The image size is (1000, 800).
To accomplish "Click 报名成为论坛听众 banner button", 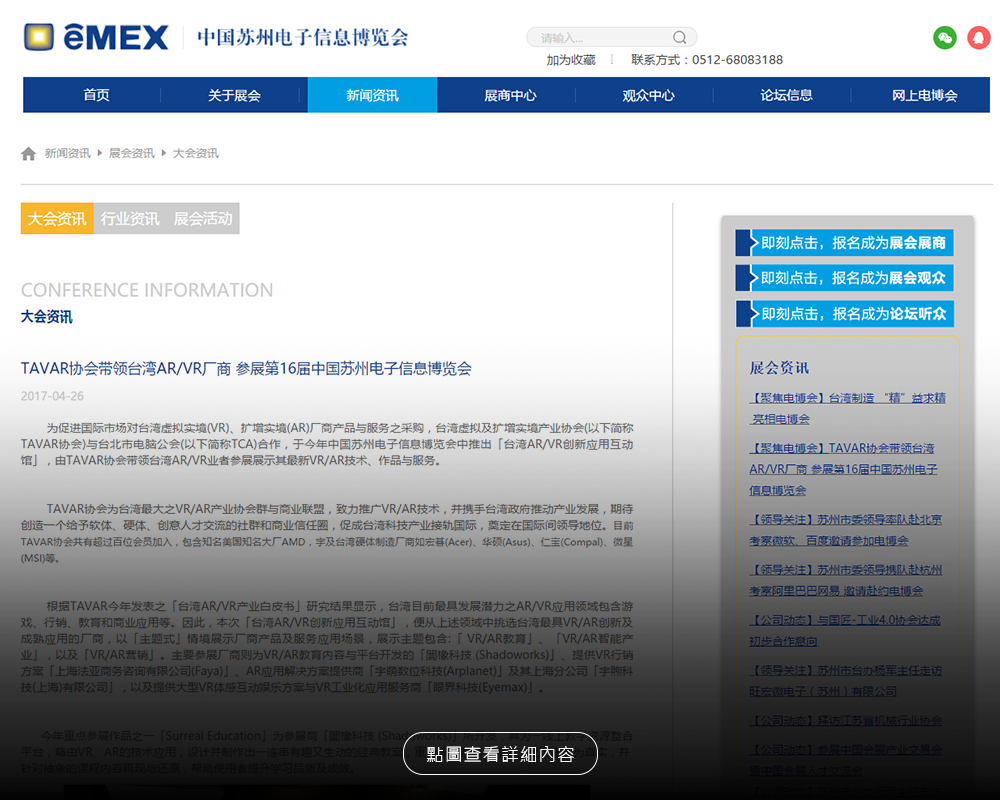I will [x=845, y=314].
